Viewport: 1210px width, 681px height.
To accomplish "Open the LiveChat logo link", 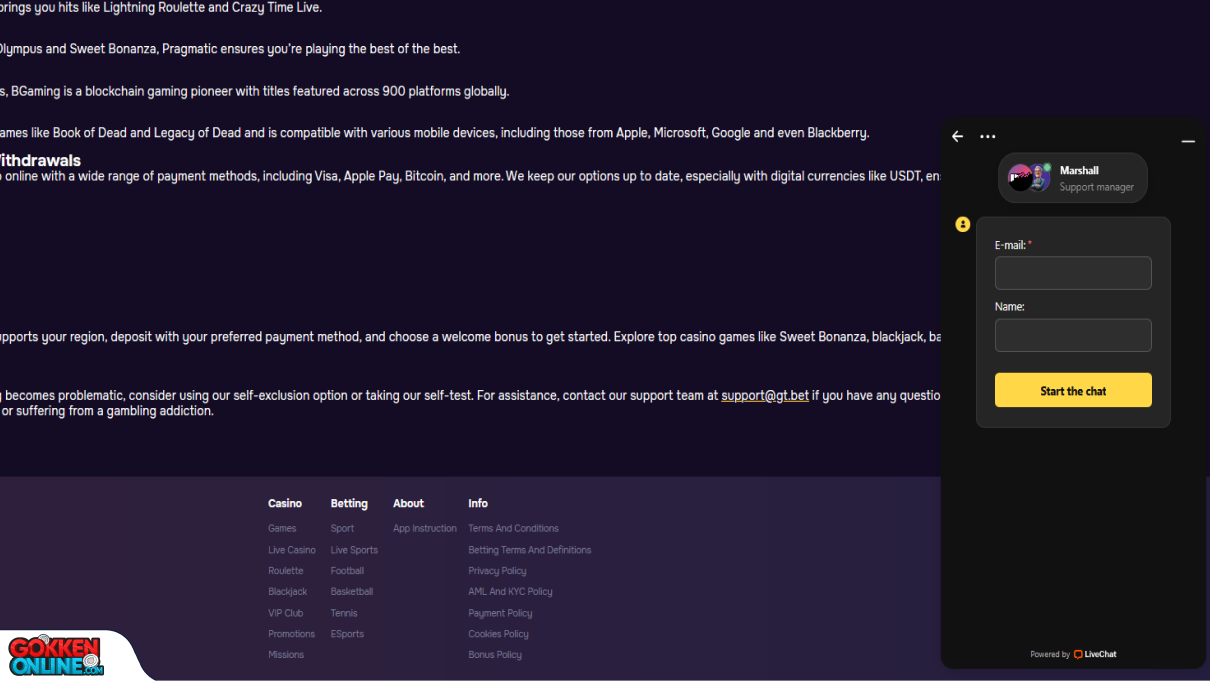I will 1095,654.
